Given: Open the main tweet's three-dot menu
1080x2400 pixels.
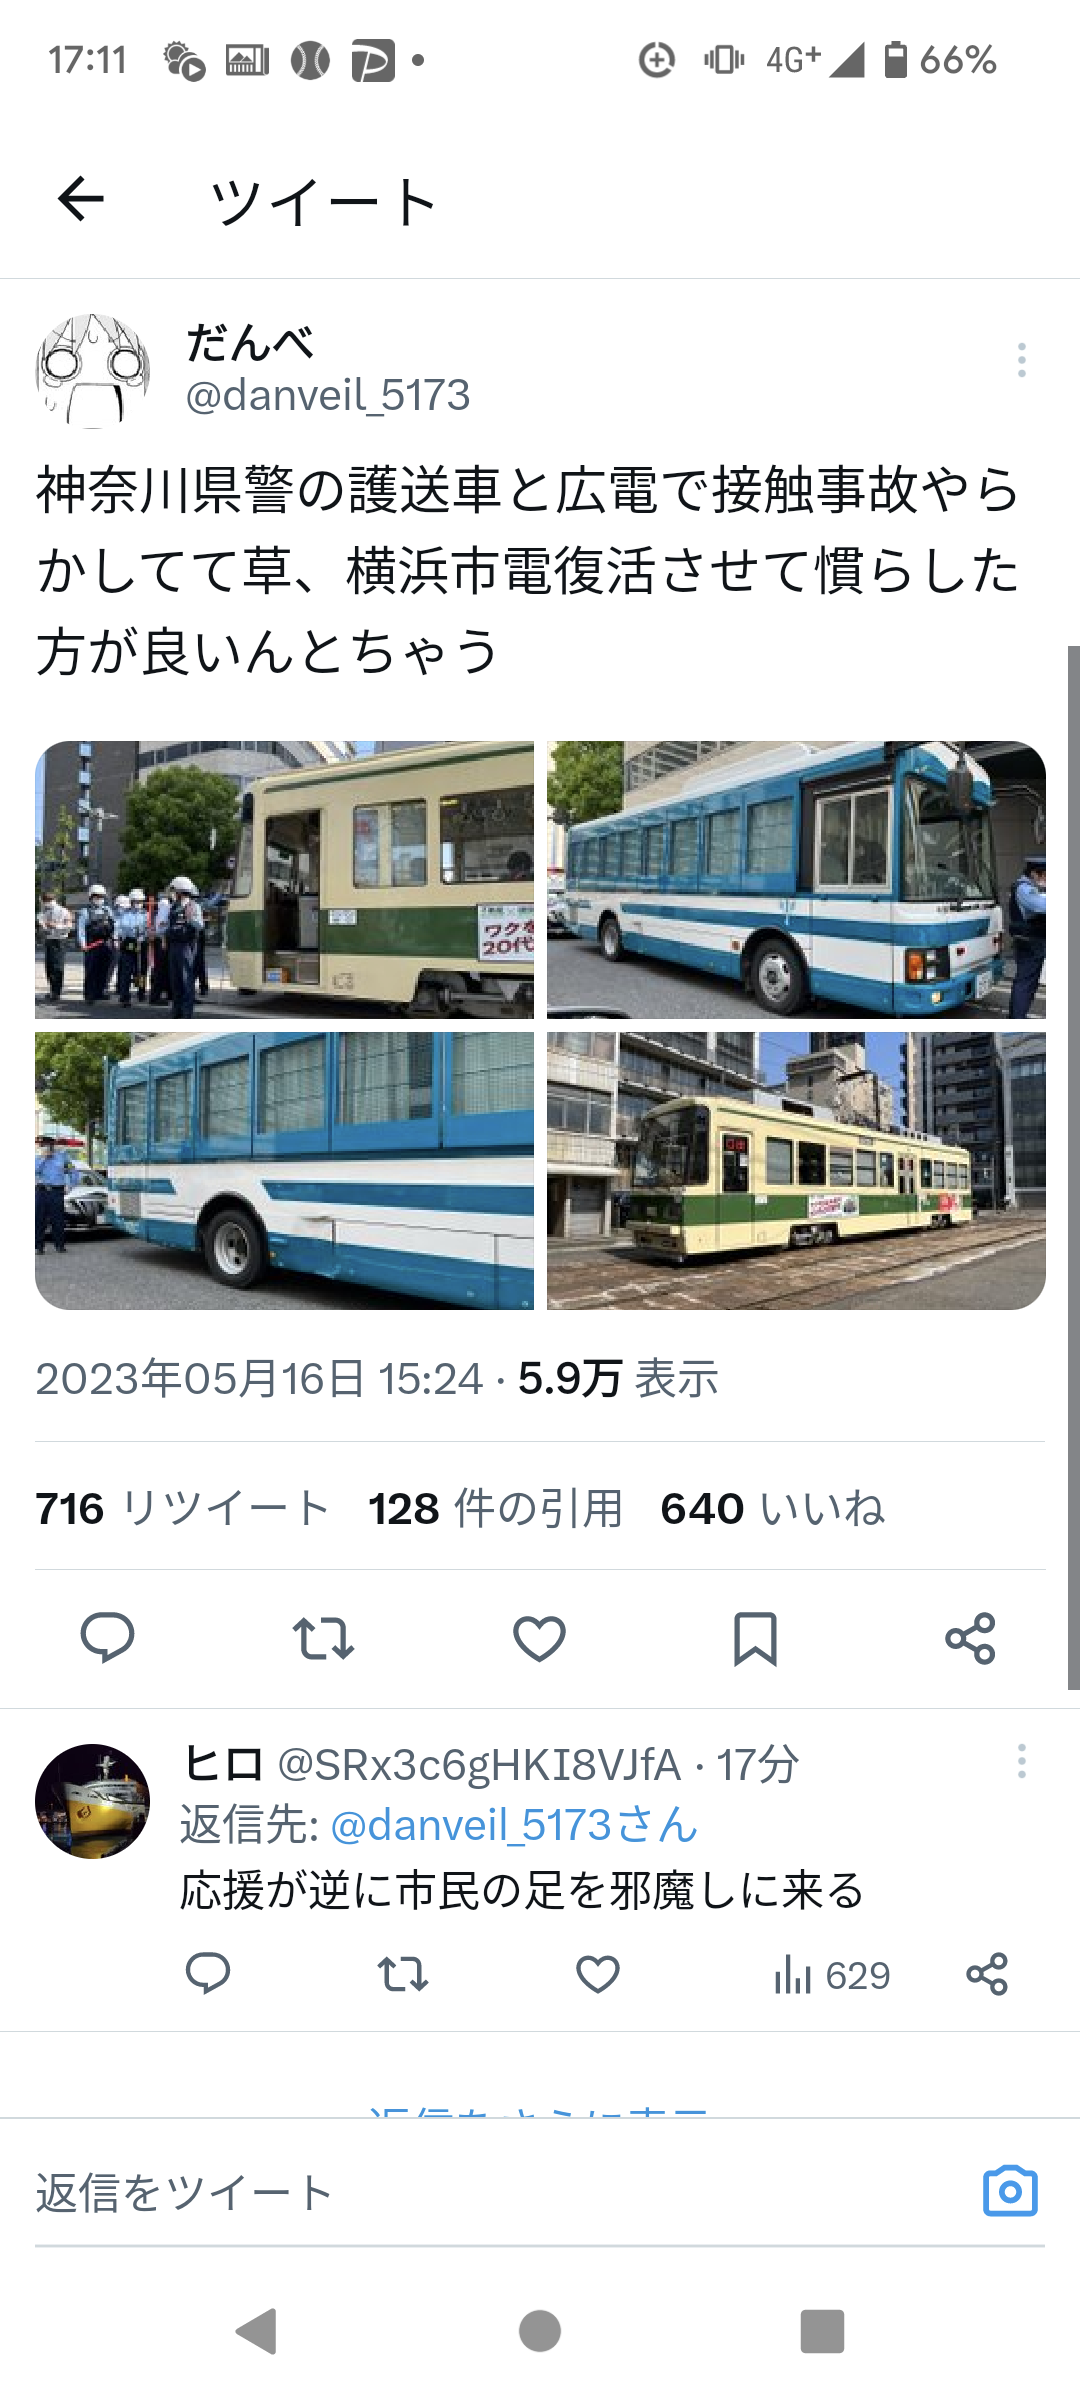Looking at the screenshot, I should [1021, 360].
